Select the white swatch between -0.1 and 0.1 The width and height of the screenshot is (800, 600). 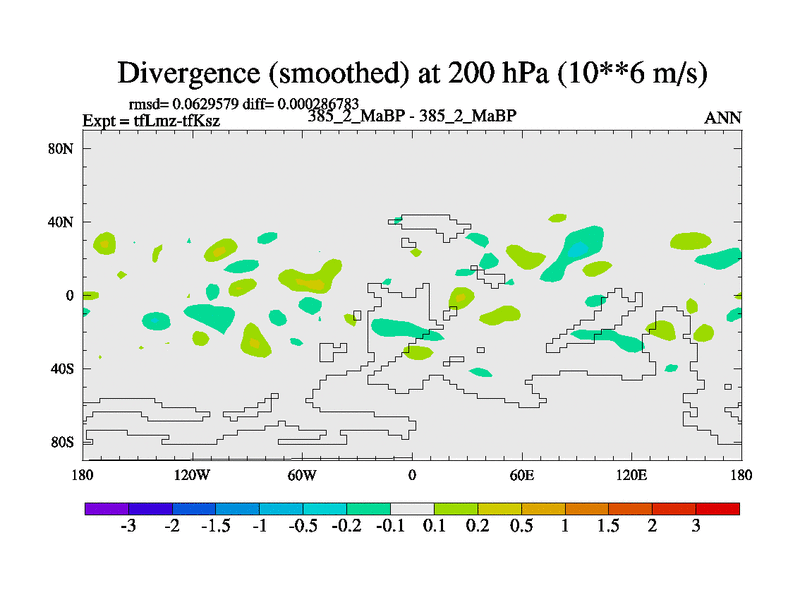pos(412,509)
